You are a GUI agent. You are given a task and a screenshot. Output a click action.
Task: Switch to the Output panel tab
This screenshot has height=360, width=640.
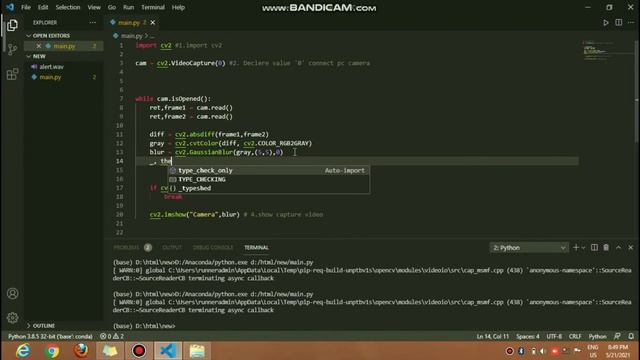click(172, 248)
